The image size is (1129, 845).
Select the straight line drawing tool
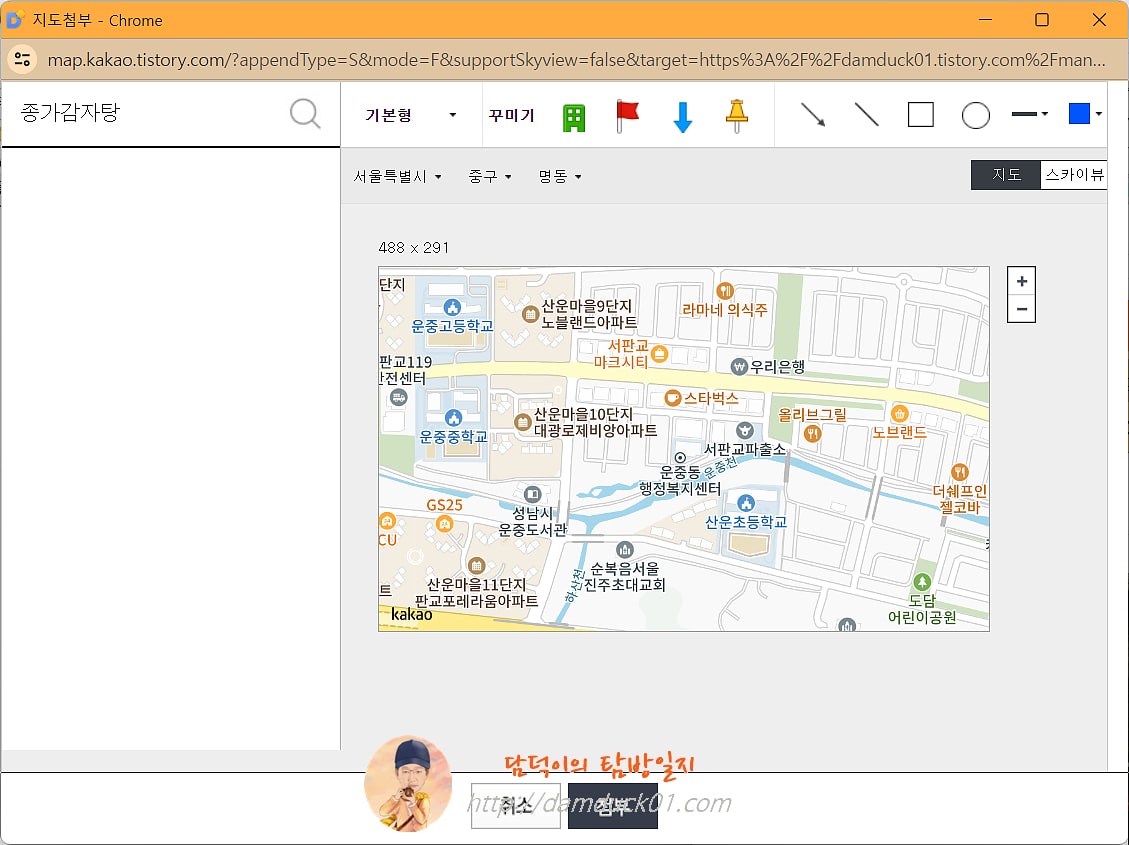[866, 114]
